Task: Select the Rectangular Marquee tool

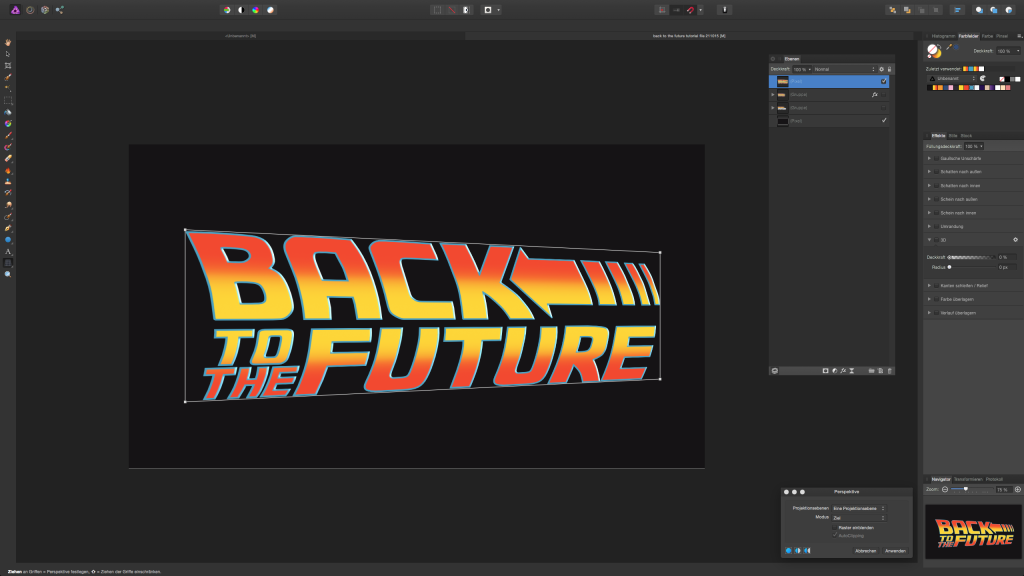Action: (x=8, y=101)
